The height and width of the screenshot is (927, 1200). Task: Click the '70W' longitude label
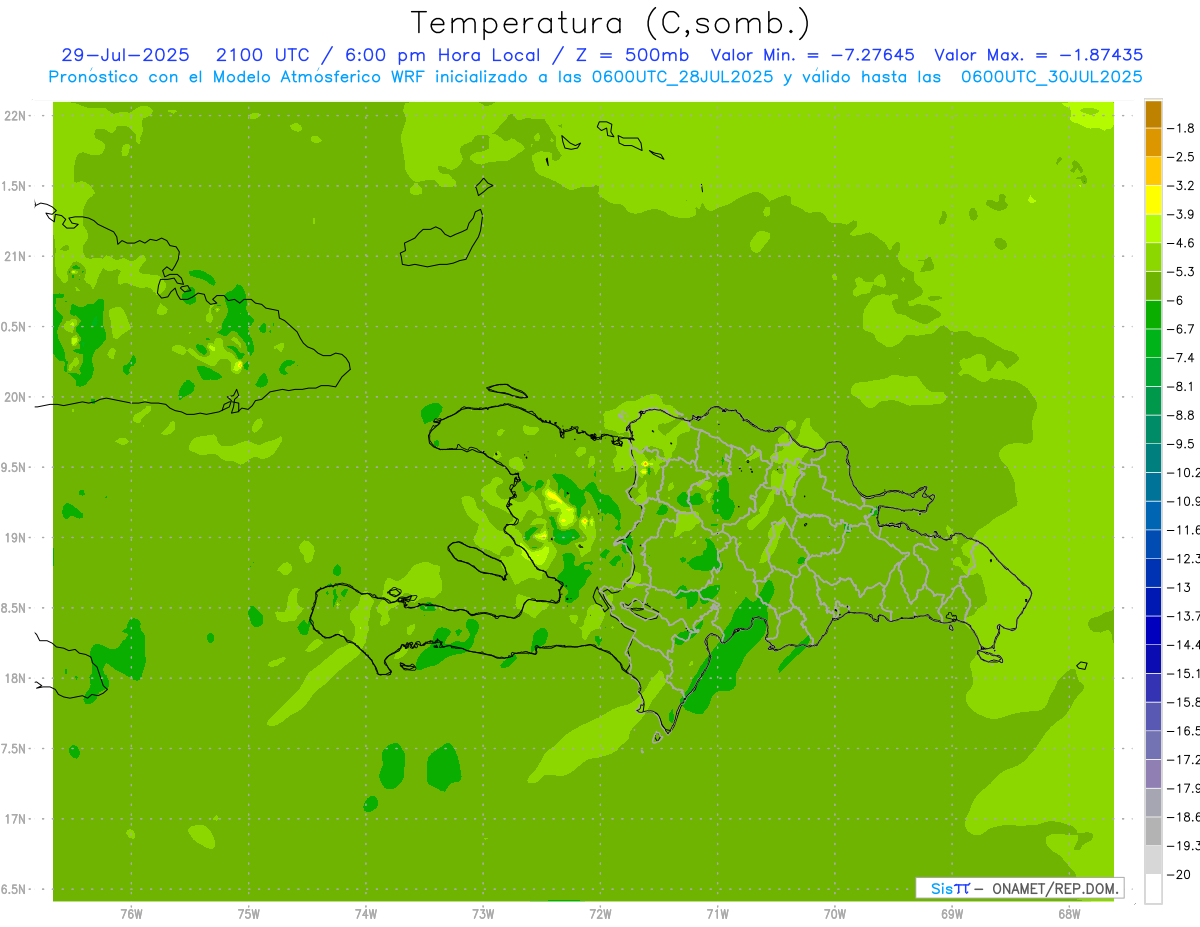[835, 913]
